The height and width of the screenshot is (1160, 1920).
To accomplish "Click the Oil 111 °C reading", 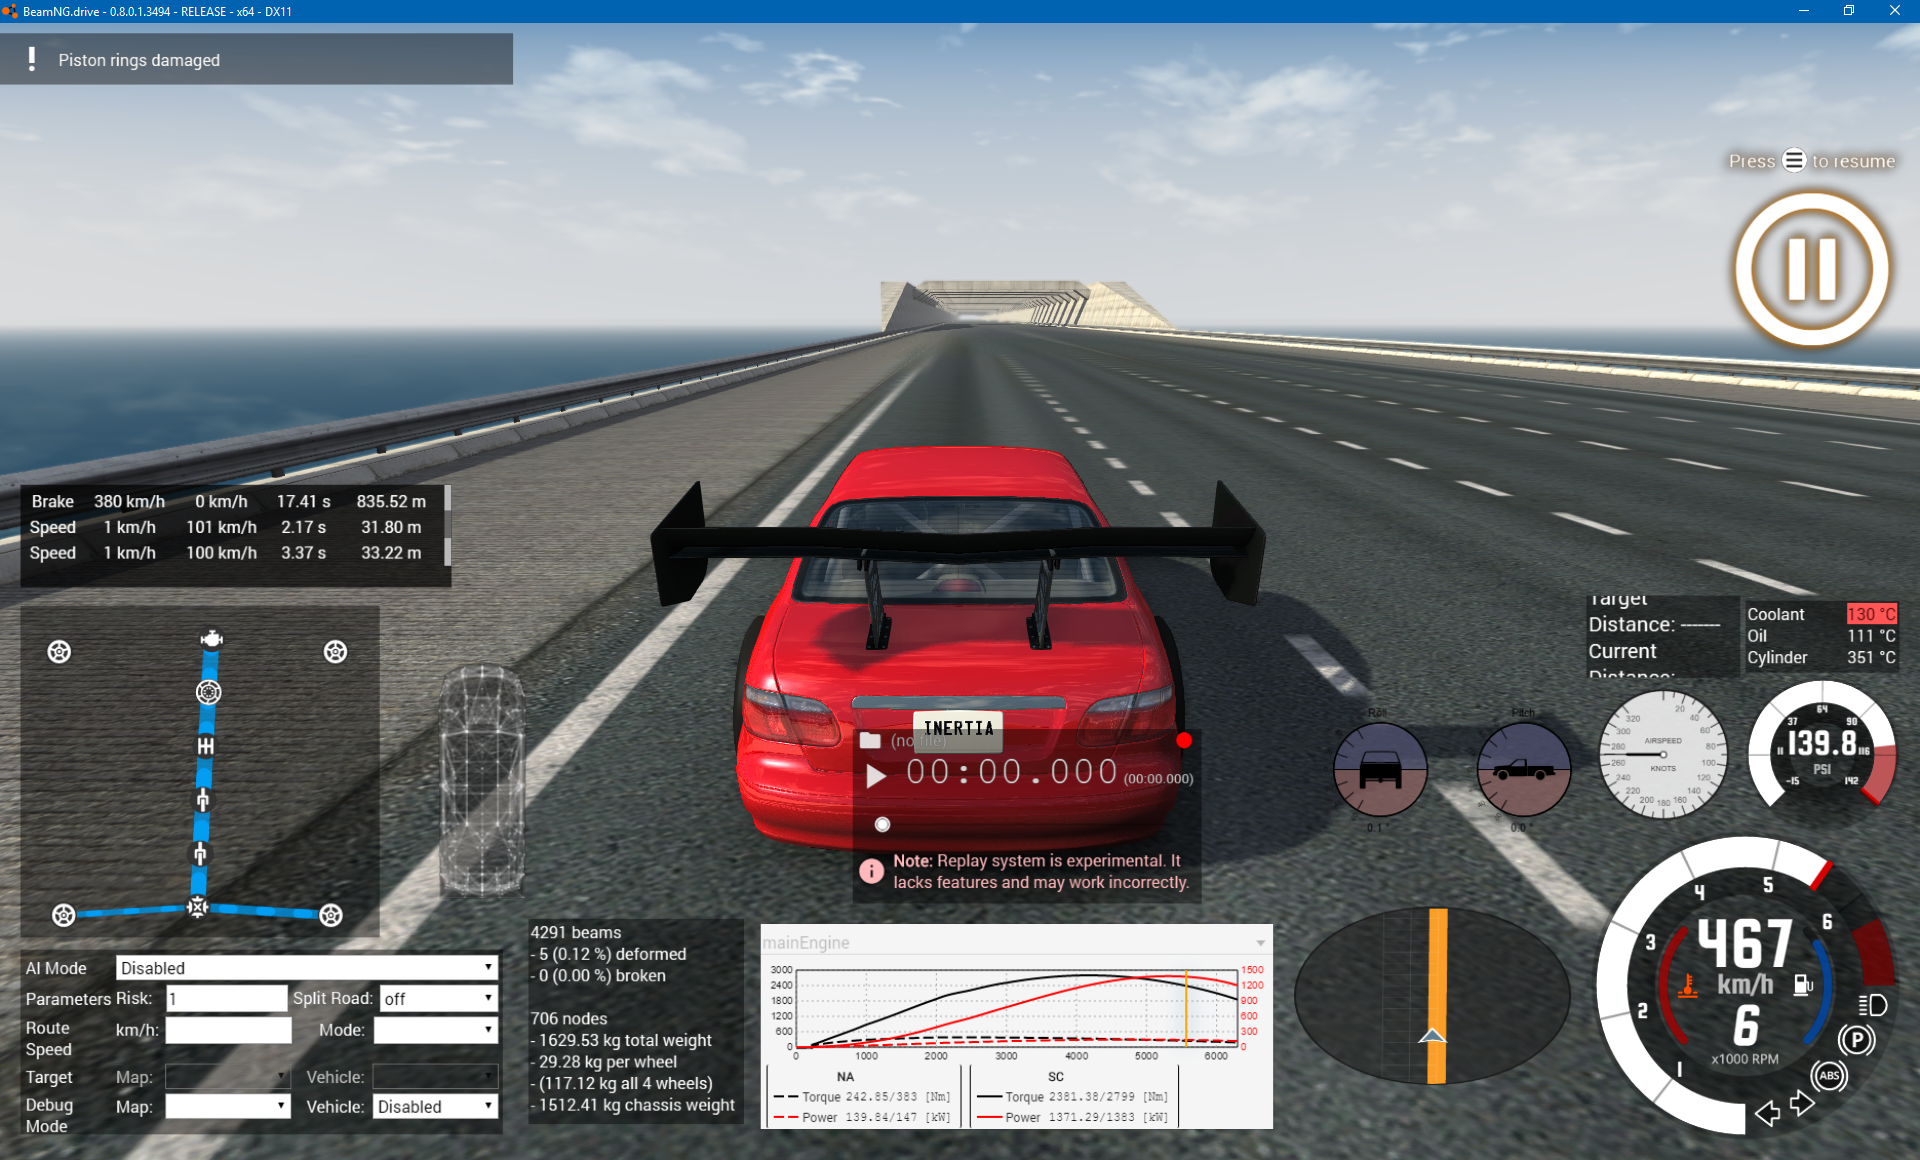I will (x=1821, y=636).
